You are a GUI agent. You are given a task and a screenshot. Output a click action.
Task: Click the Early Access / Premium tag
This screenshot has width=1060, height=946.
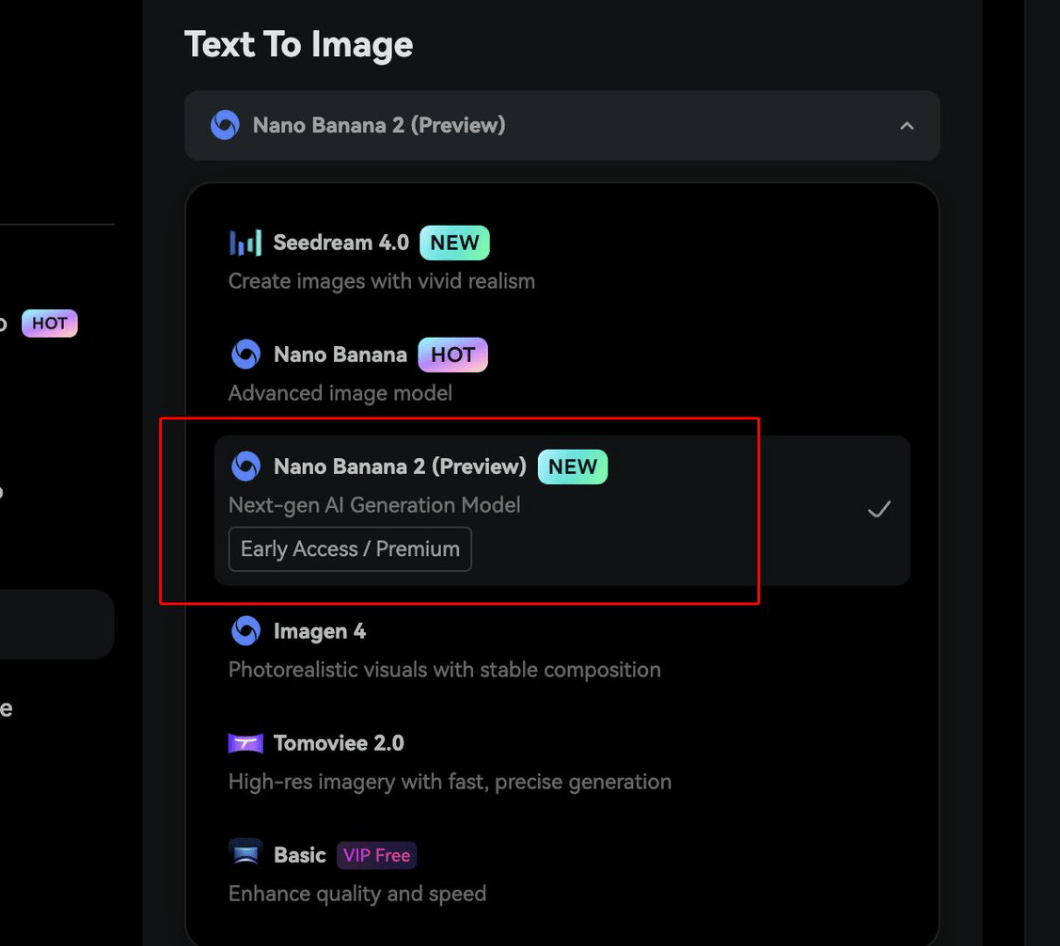pyautogui.click(x=350, y=549)
